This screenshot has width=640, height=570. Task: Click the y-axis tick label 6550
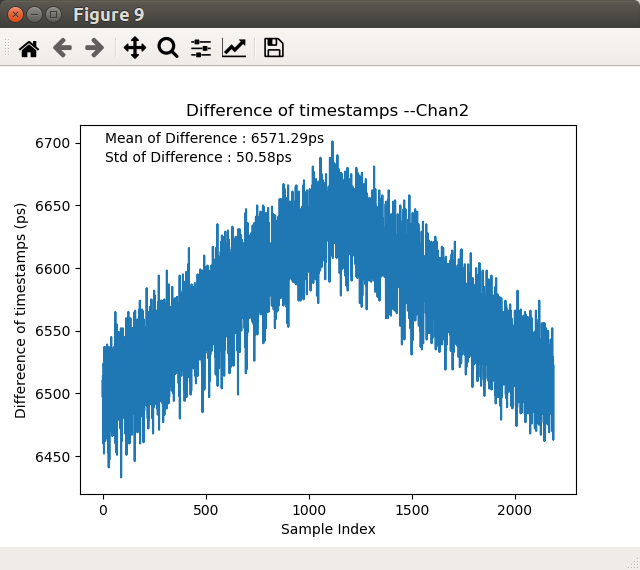click(x=53, y=331)
